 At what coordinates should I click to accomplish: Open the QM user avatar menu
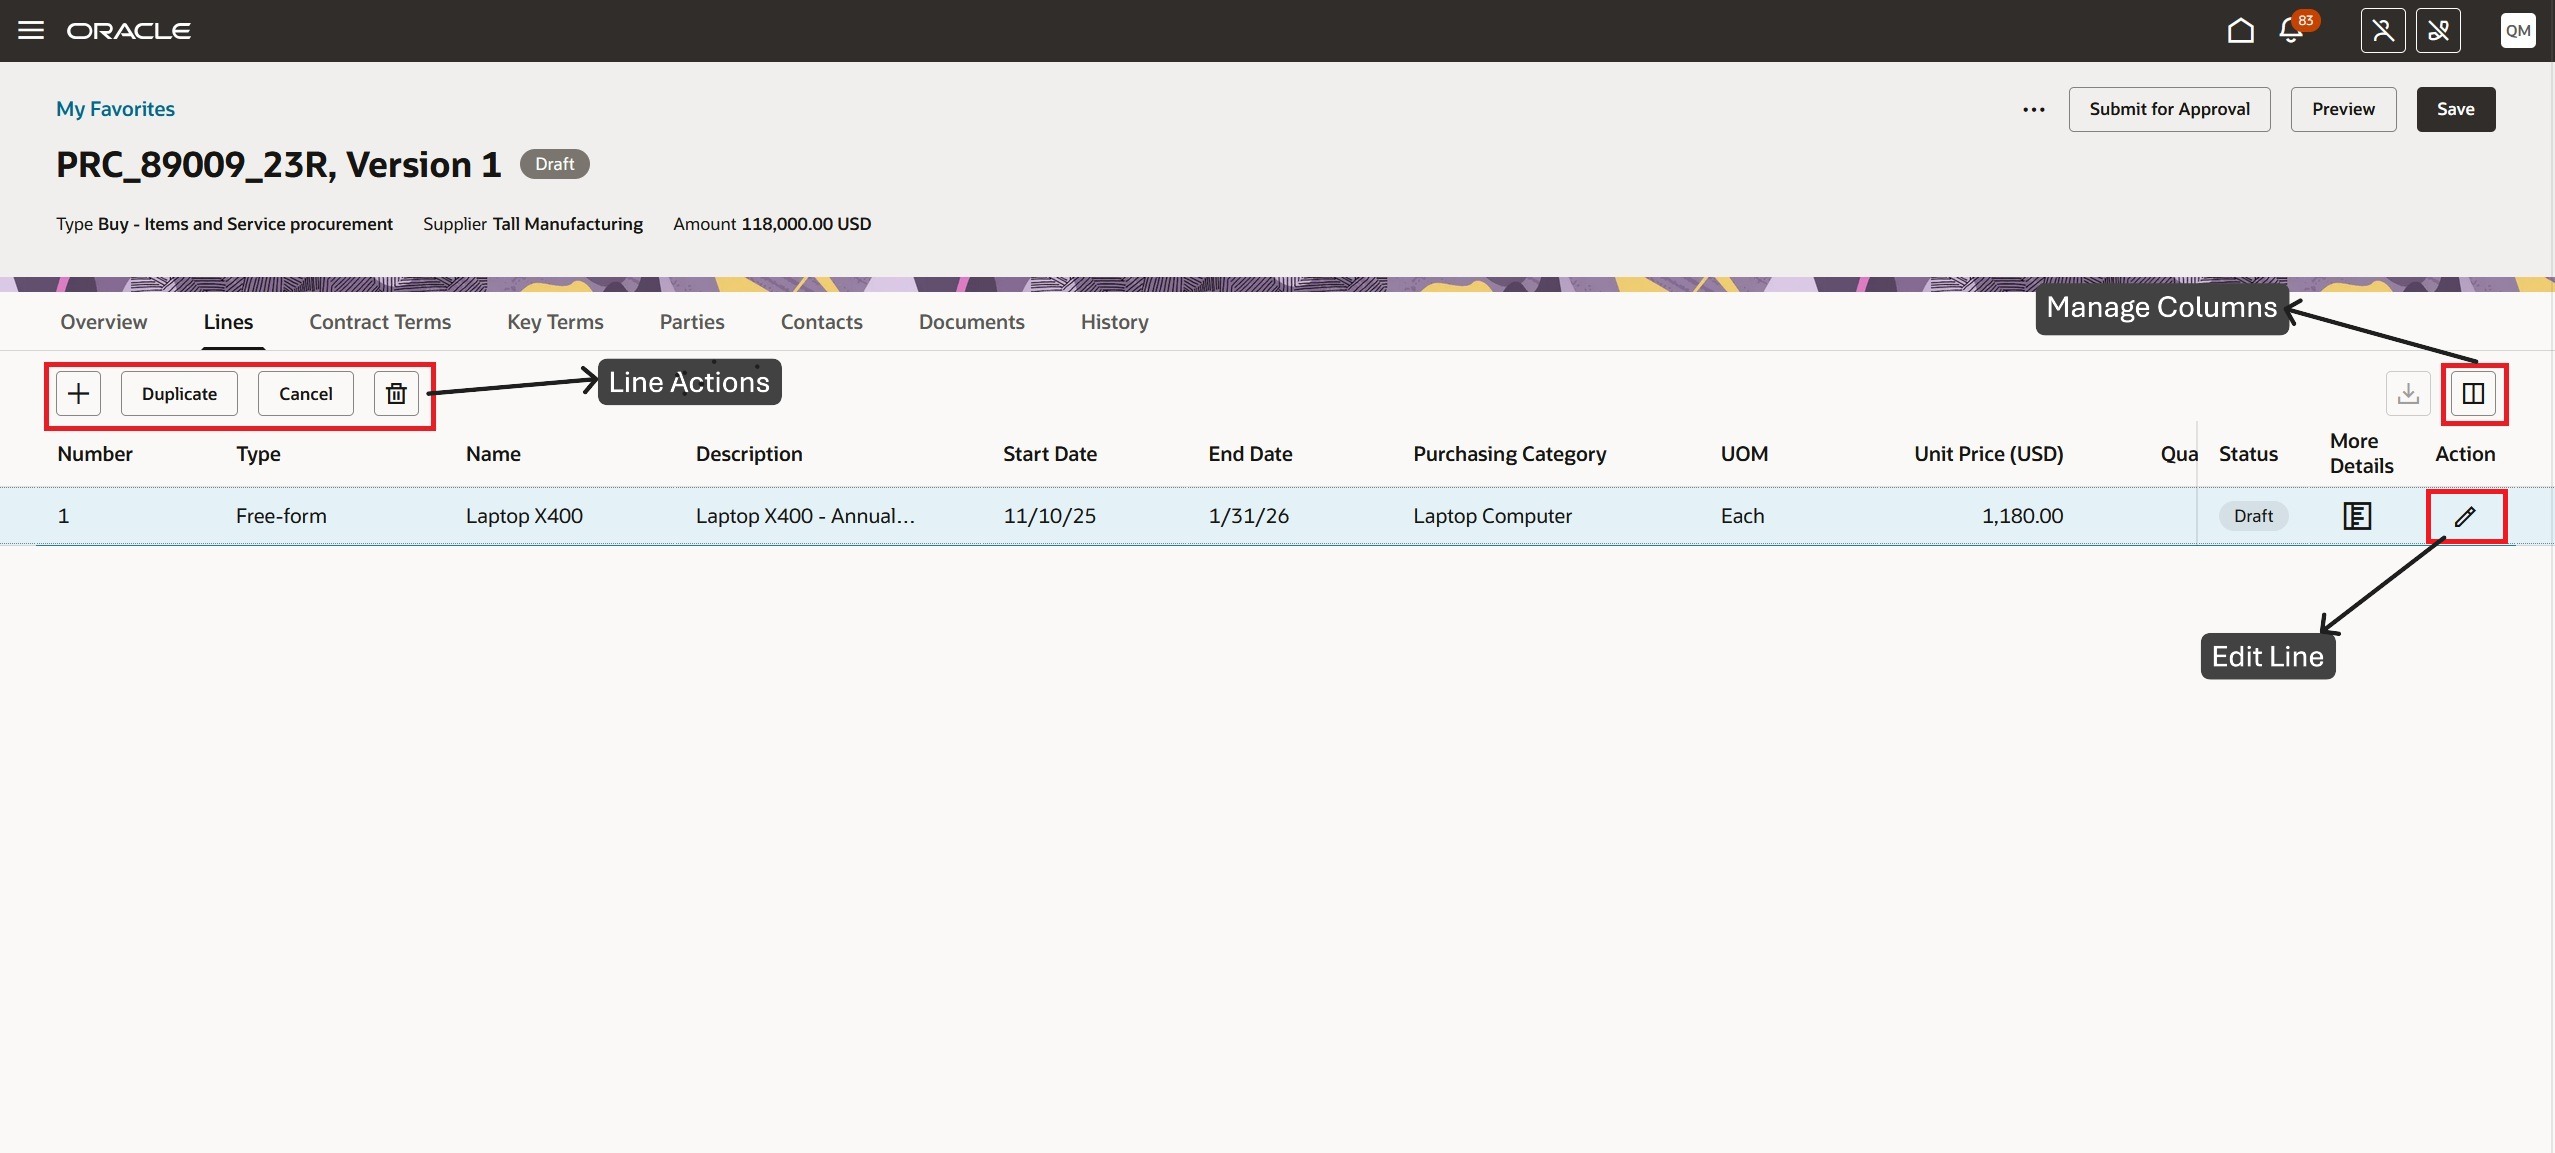pos(2517,31)
